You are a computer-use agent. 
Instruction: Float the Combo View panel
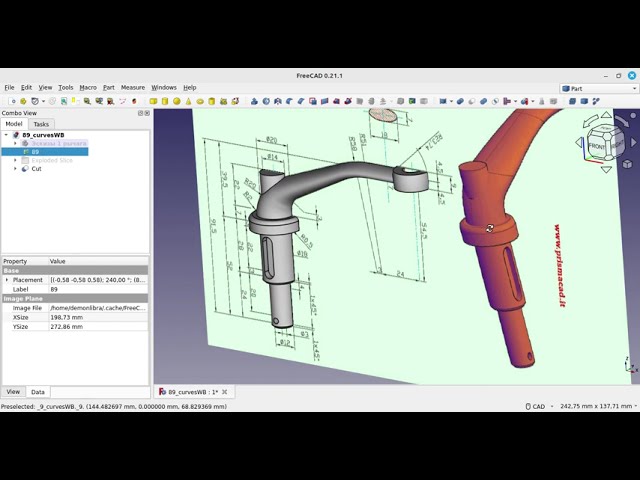[x=140, y=113]
